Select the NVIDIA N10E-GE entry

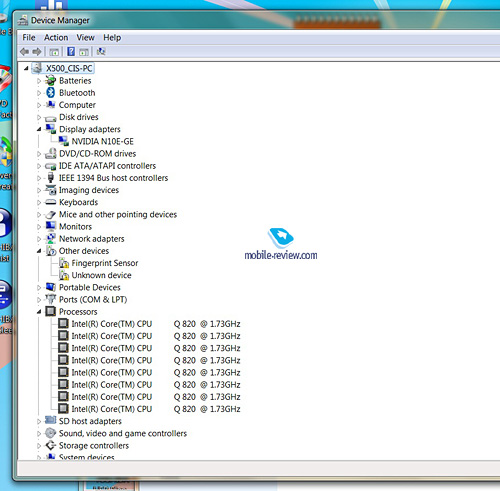click(102, 141)
